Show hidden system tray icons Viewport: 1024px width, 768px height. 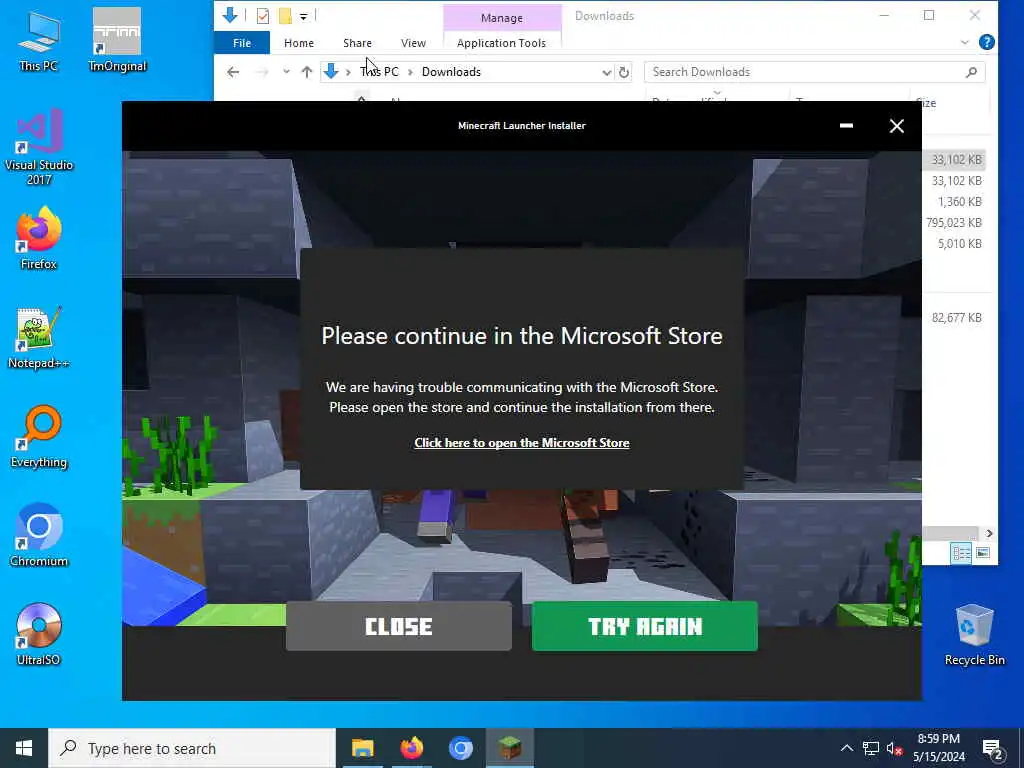(846, 748)
